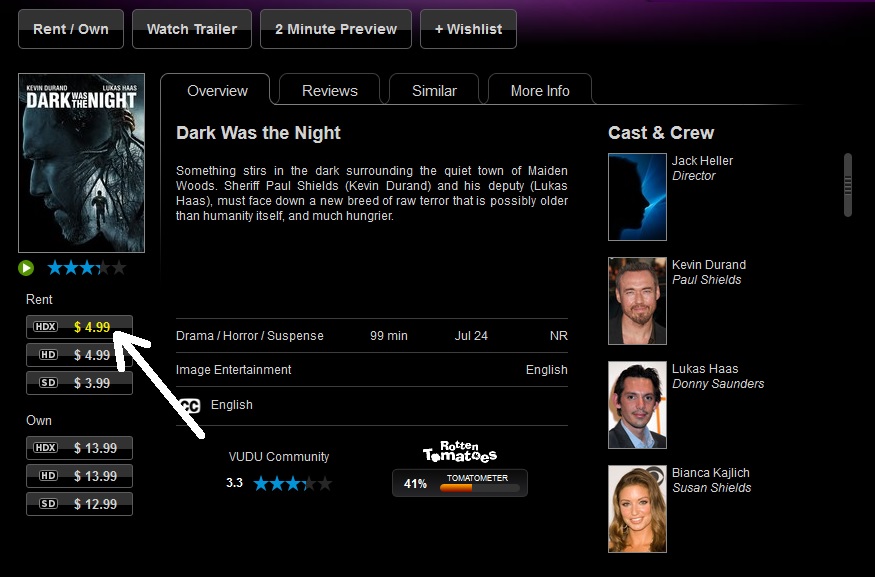Open Kevin Durand's cast photo
Viewport: 875px width, 577px height.
(637, 301)
